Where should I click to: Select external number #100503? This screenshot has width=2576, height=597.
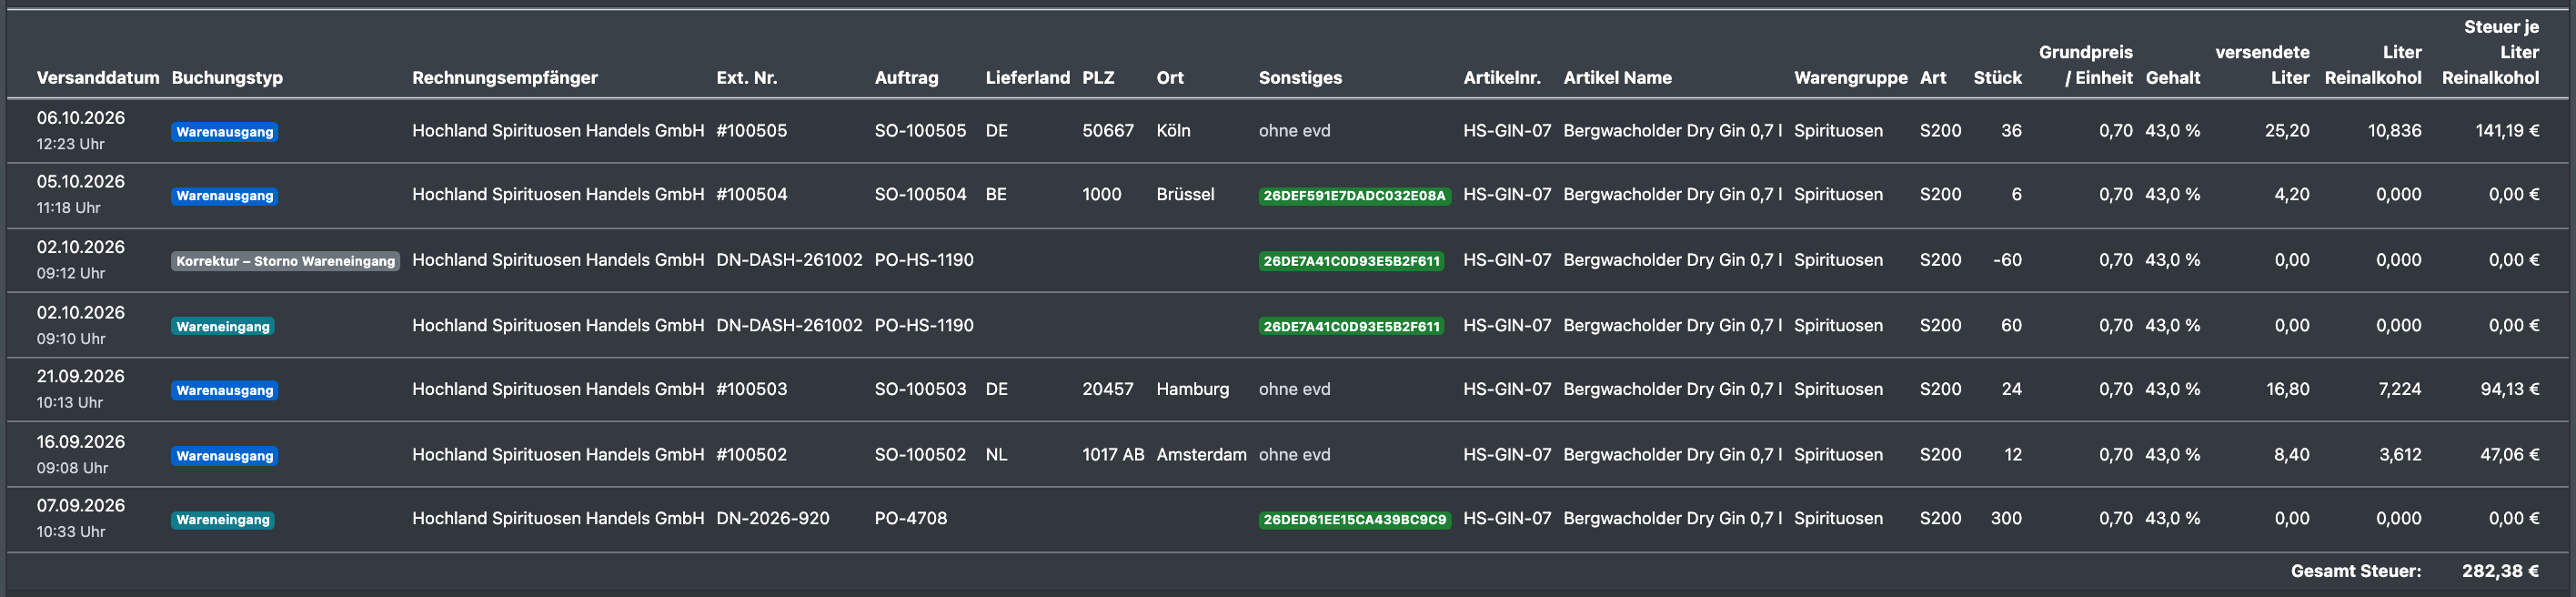[752, 390]
